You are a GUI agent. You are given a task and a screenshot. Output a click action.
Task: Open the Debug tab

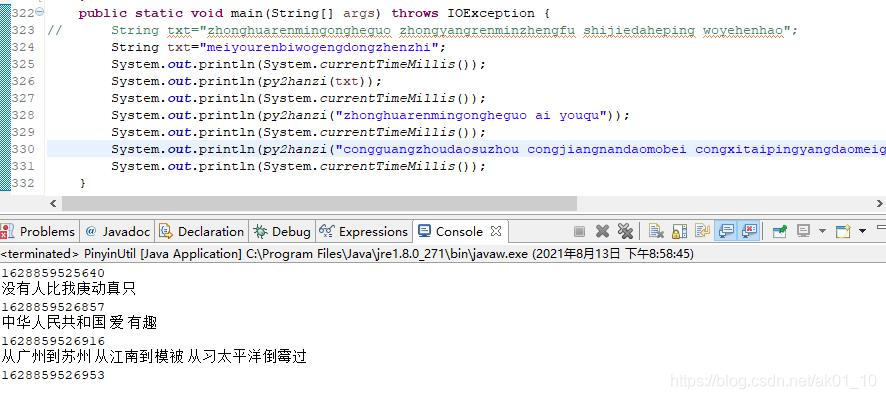point(282,232)
